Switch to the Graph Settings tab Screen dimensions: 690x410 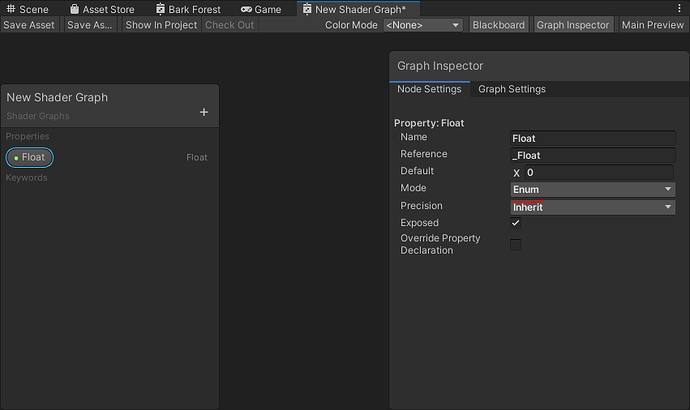click(x=512, y=89)
